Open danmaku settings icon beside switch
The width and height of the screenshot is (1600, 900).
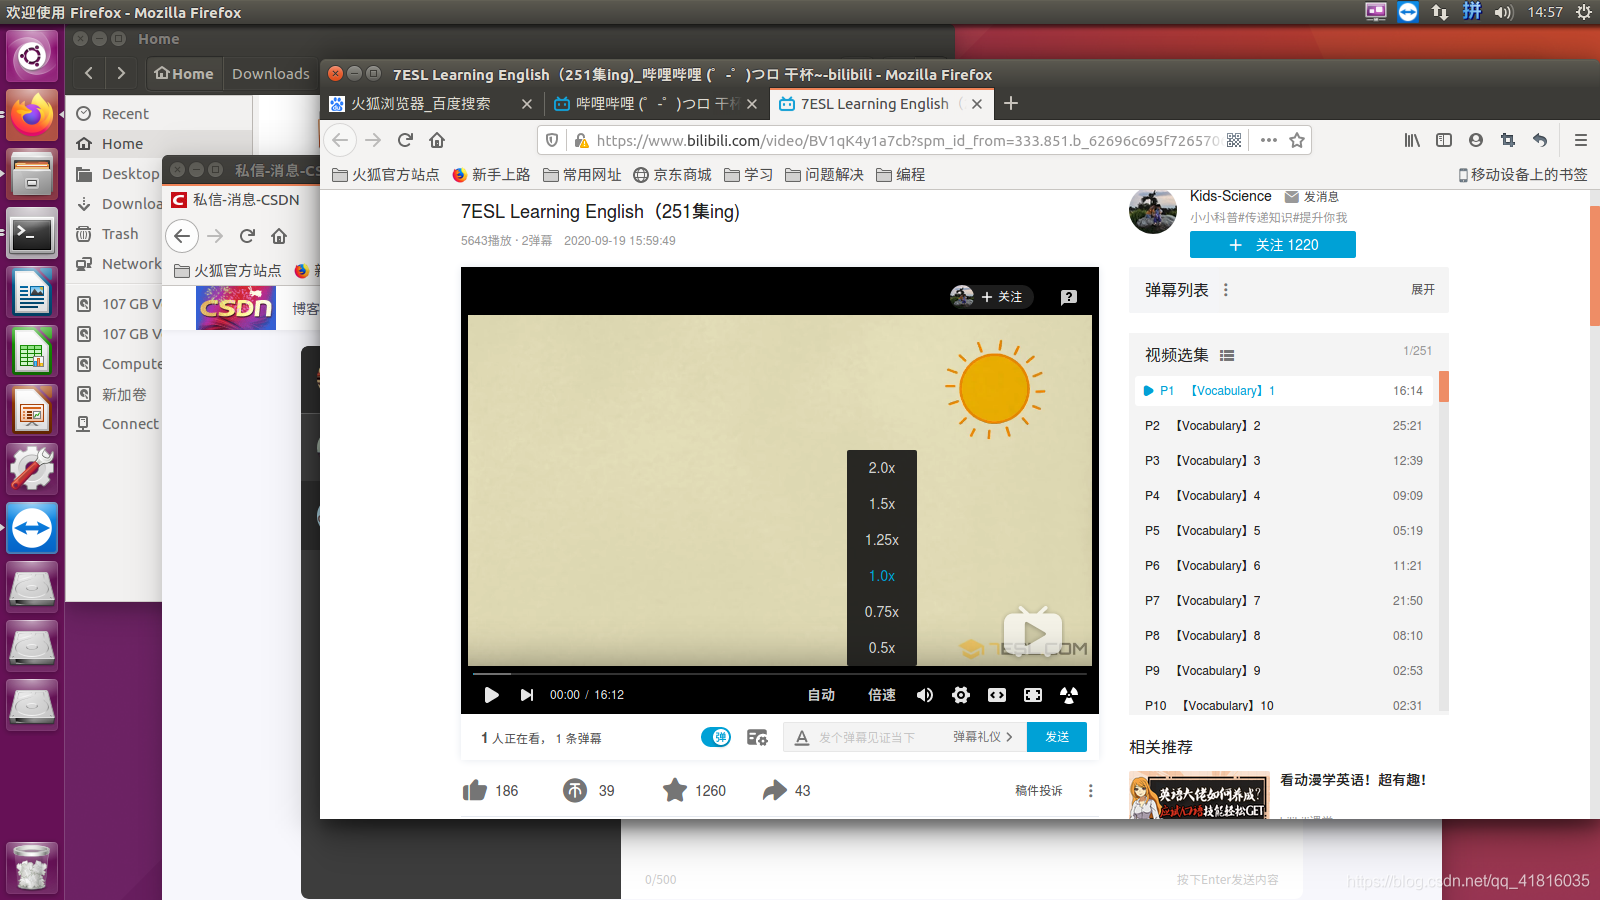coord(757,737)
